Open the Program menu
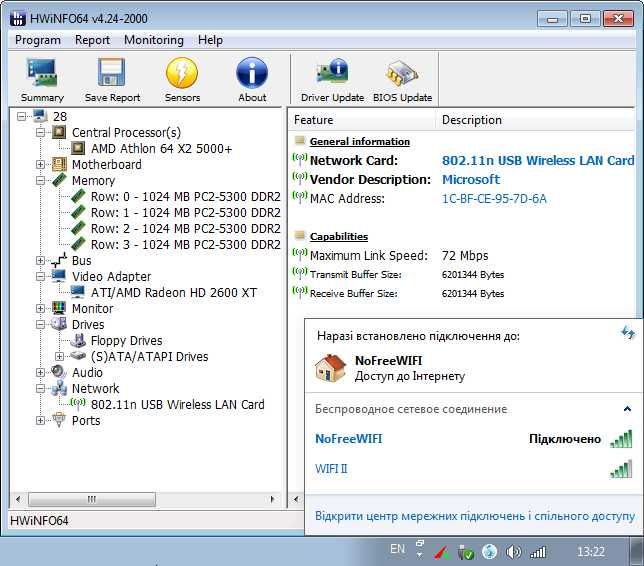Viewport: 644px width, 566px height. [38, 40]
